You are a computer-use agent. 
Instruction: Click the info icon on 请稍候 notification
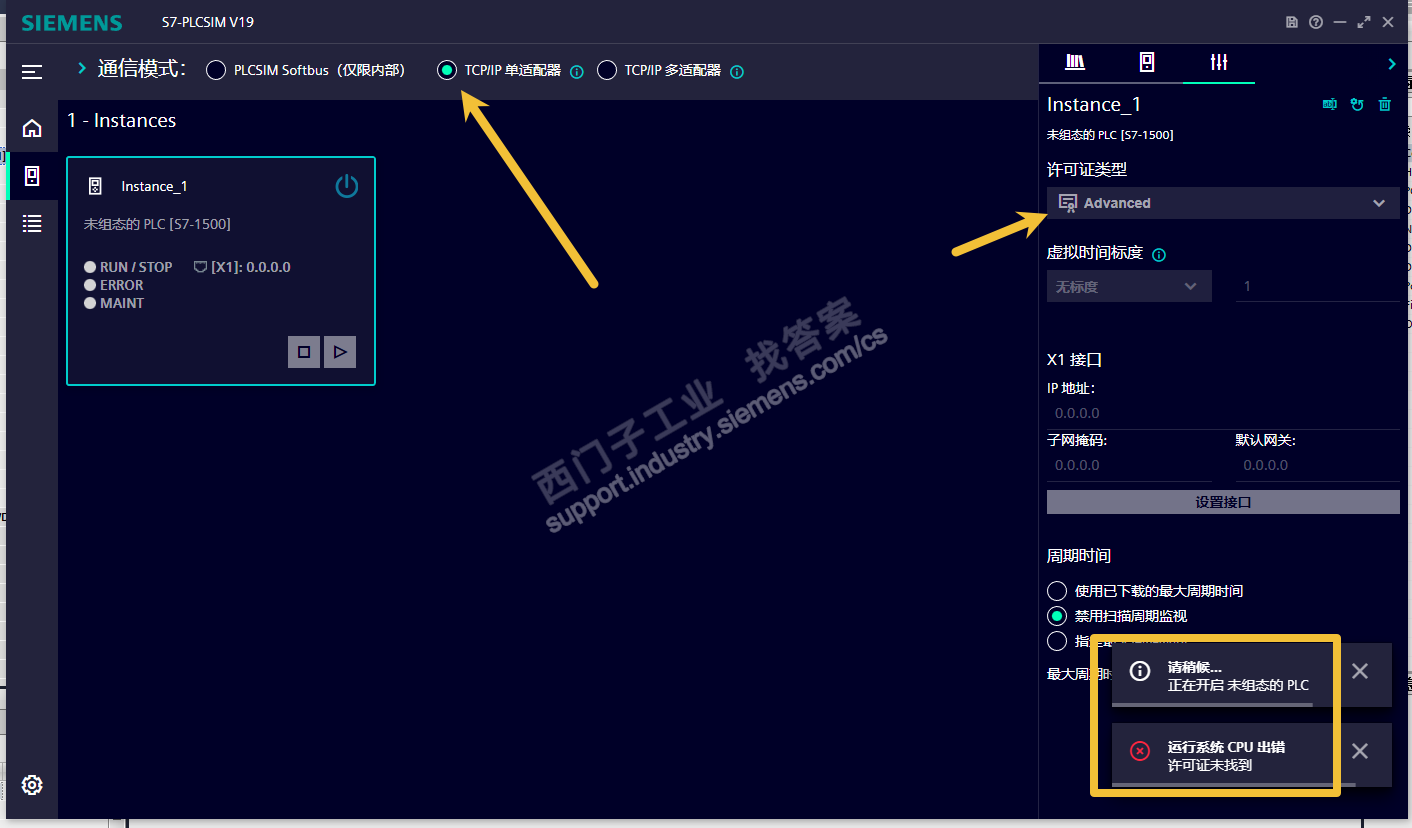tap(1140, 671)
